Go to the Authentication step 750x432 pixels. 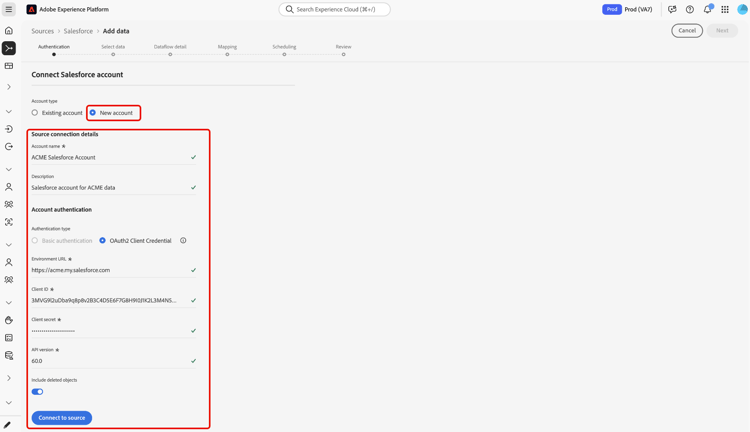54,50
